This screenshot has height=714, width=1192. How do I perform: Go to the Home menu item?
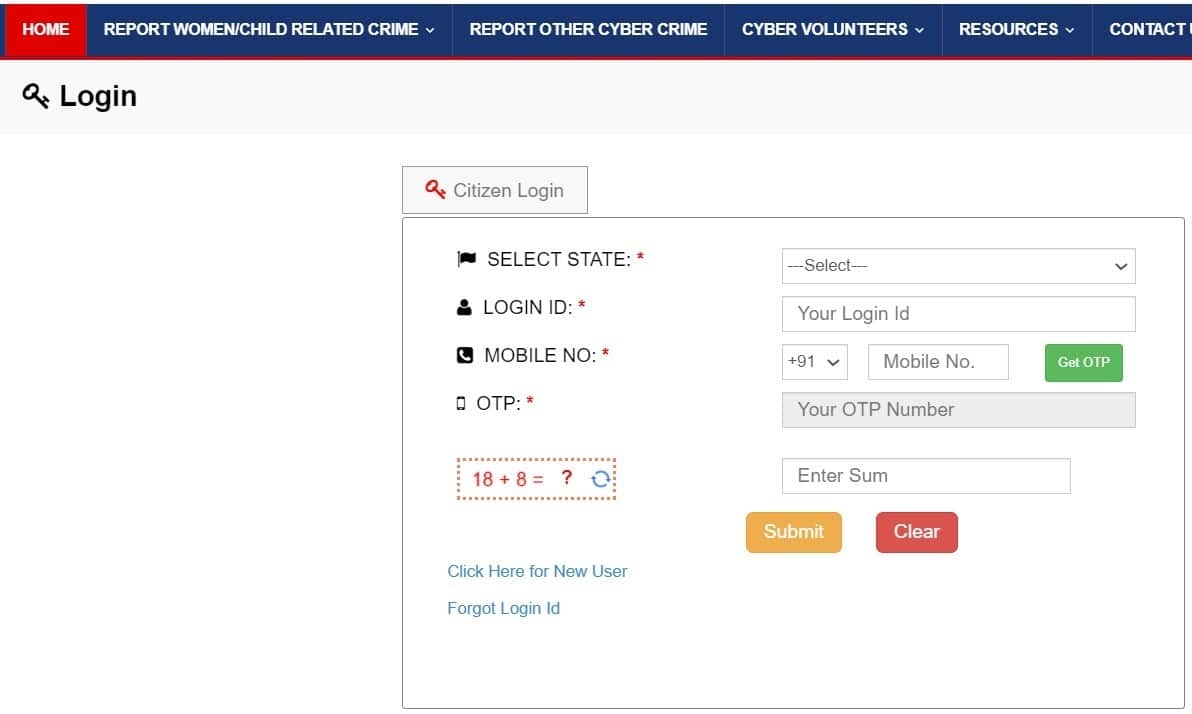[46, 30]
